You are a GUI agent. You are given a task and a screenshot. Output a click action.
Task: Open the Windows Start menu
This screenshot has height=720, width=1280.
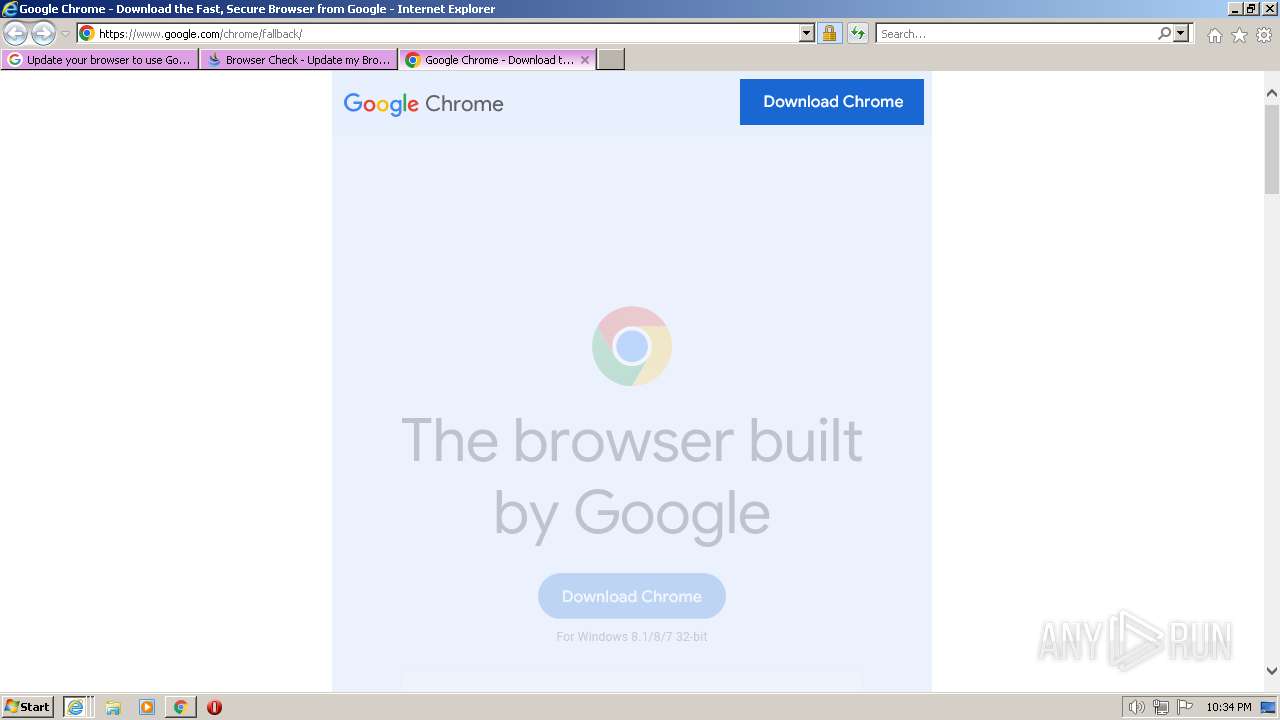click(28, 707)
